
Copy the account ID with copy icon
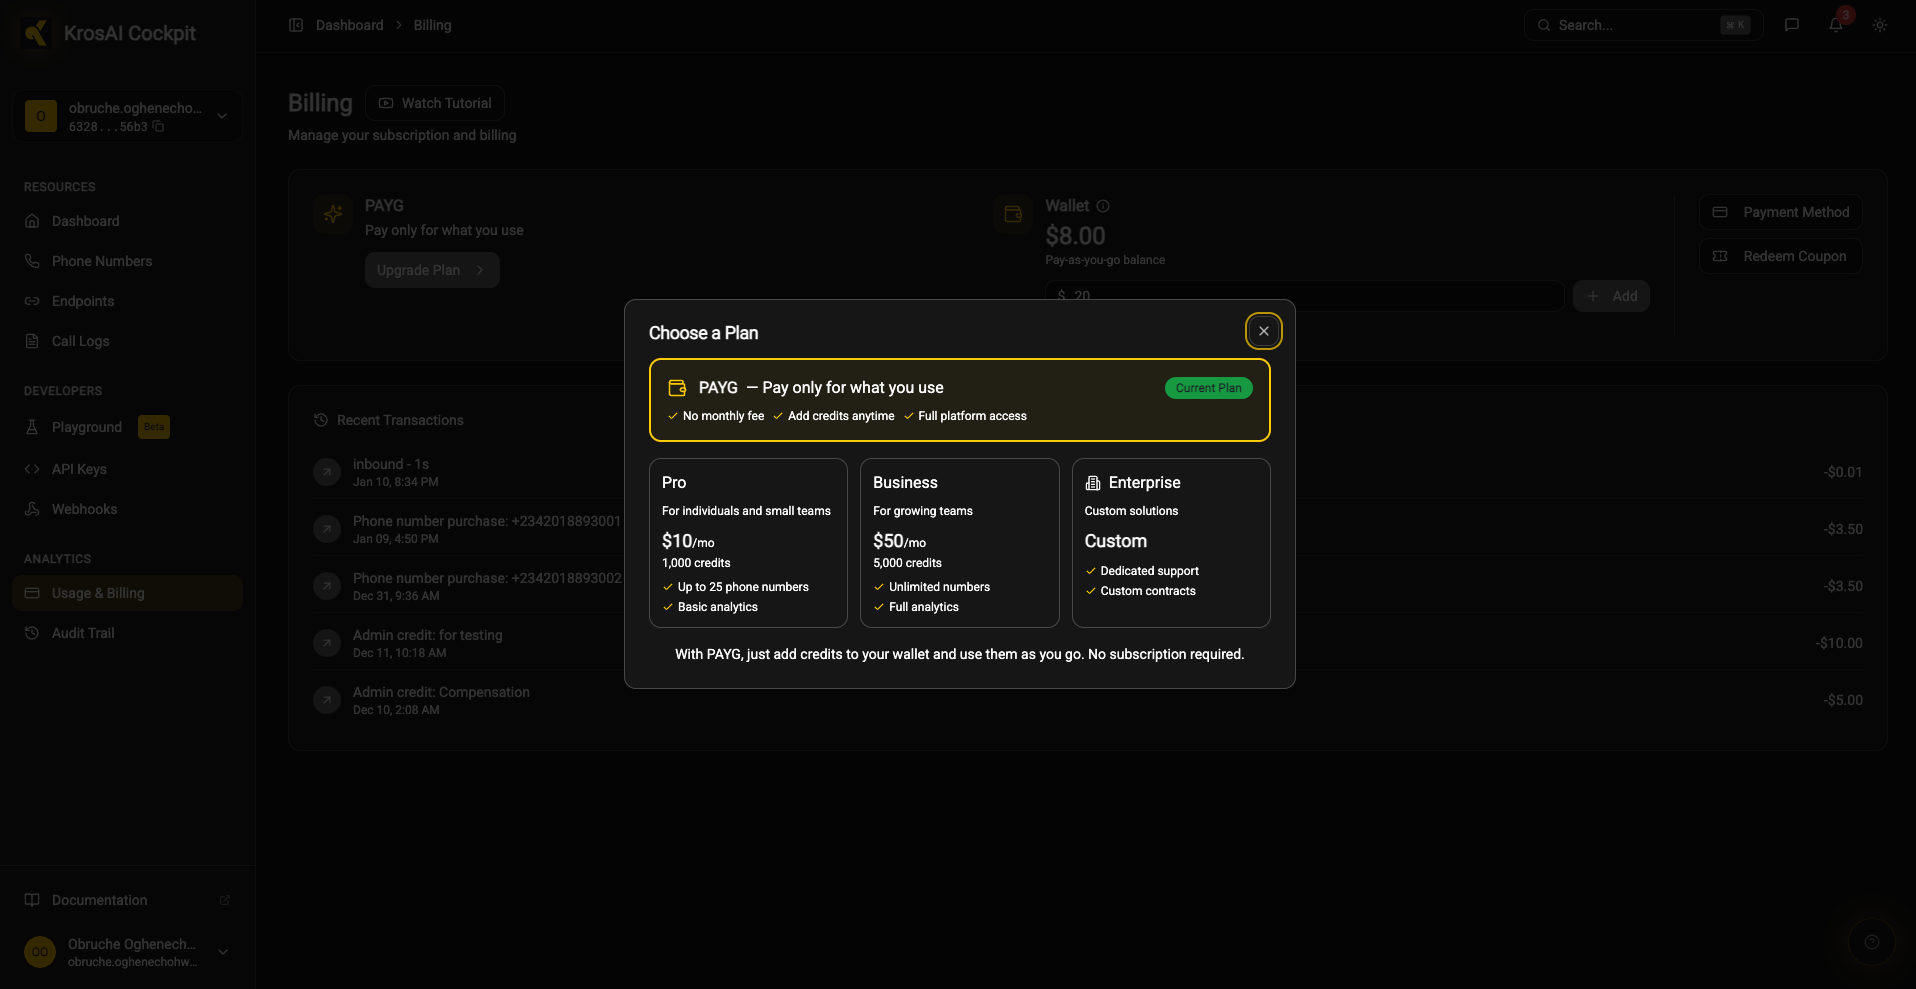tap(158, 127)
